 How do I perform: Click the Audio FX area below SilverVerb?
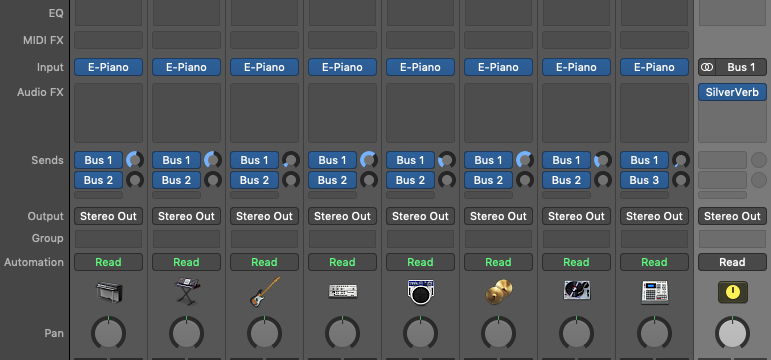[x=732, y=122]
